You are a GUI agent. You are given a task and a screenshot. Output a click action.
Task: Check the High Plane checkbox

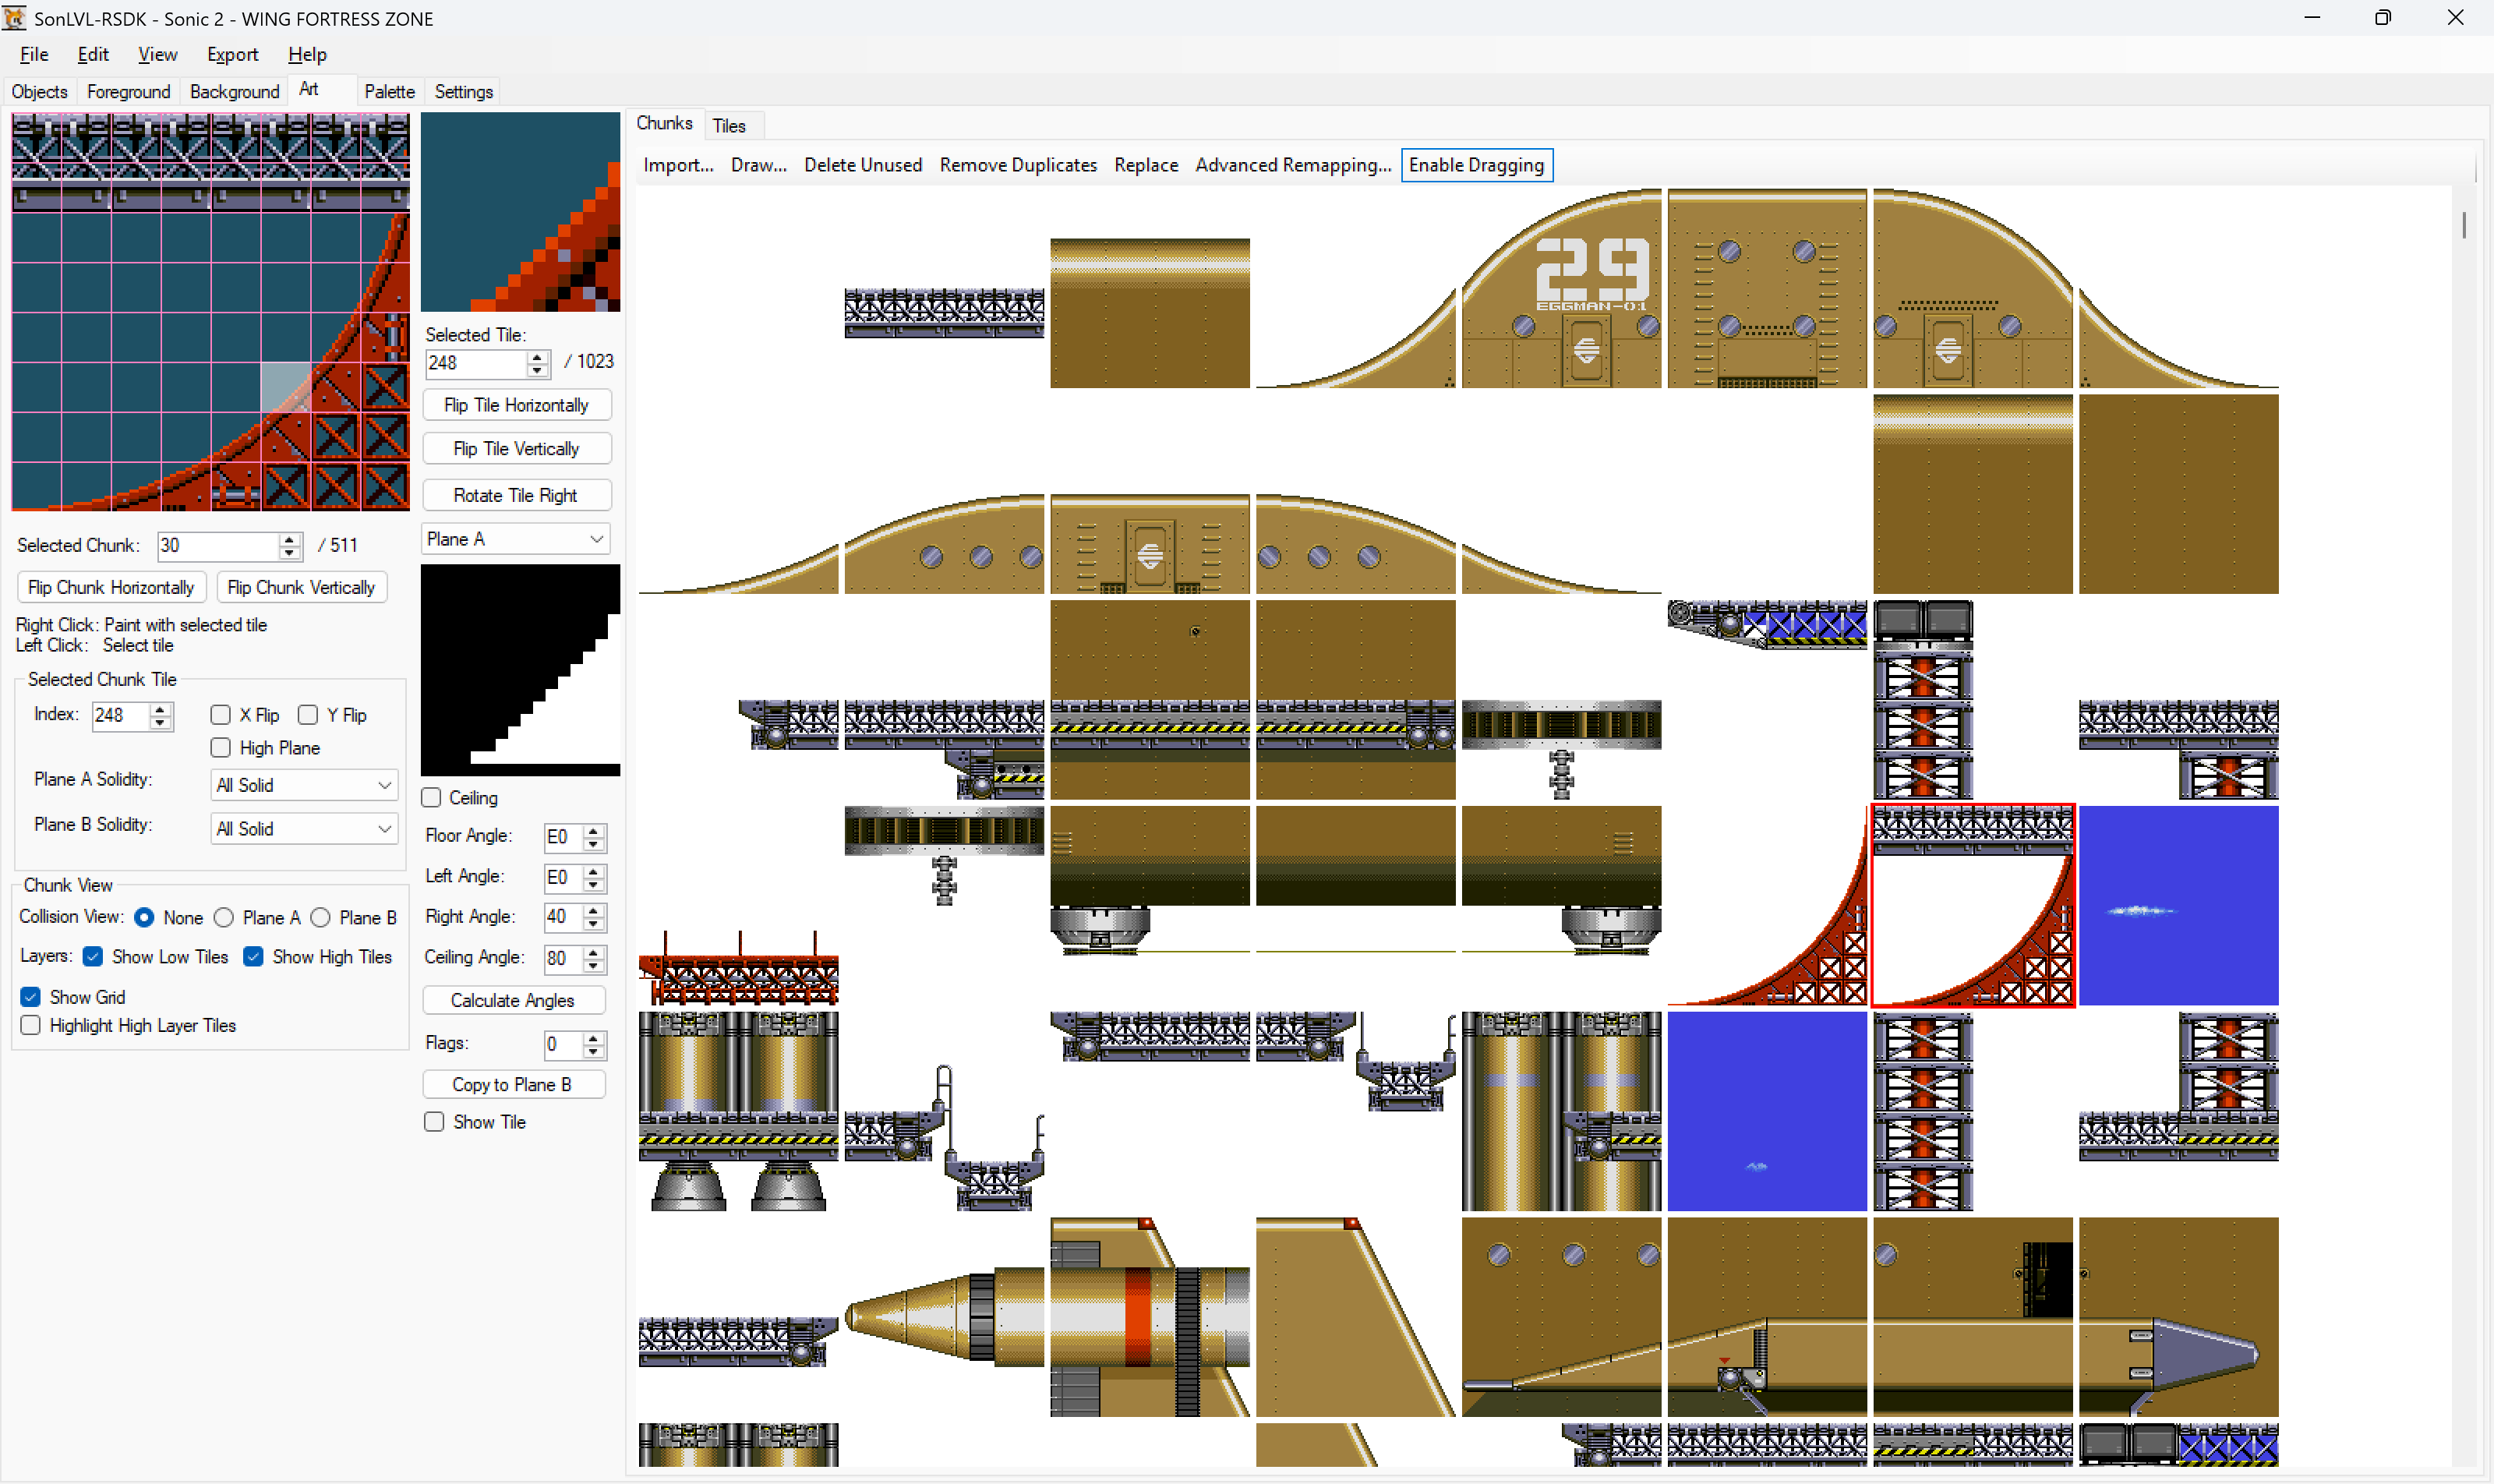tap(221, 747)
